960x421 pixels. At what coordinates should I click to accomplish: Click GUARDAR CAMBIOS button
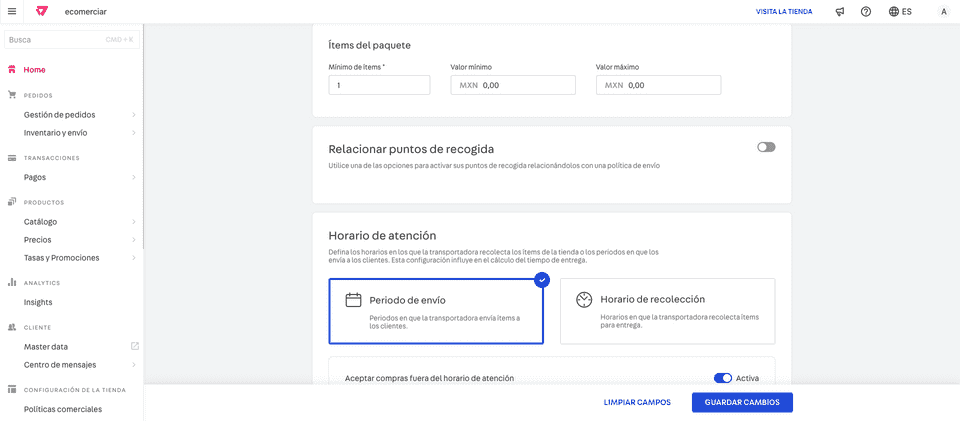click(742, 403)
